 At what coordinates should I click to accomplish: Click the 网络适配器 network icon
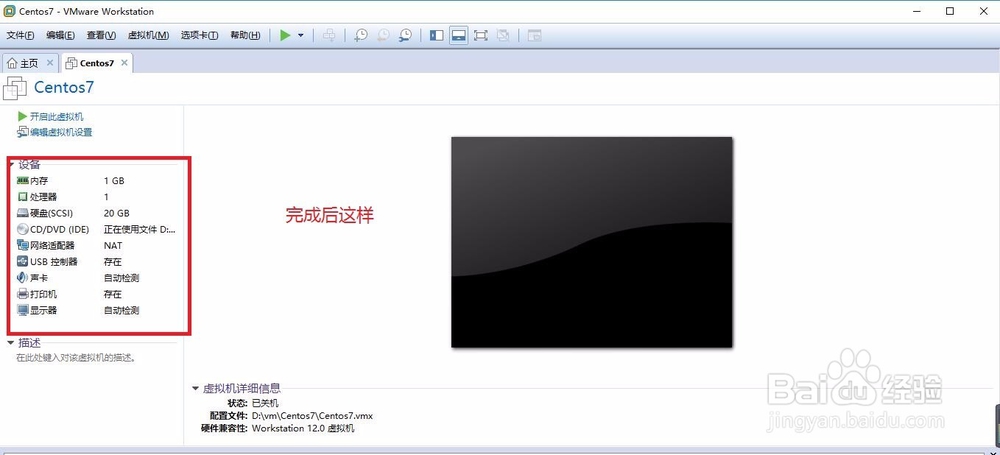click(x=23, y=246)
